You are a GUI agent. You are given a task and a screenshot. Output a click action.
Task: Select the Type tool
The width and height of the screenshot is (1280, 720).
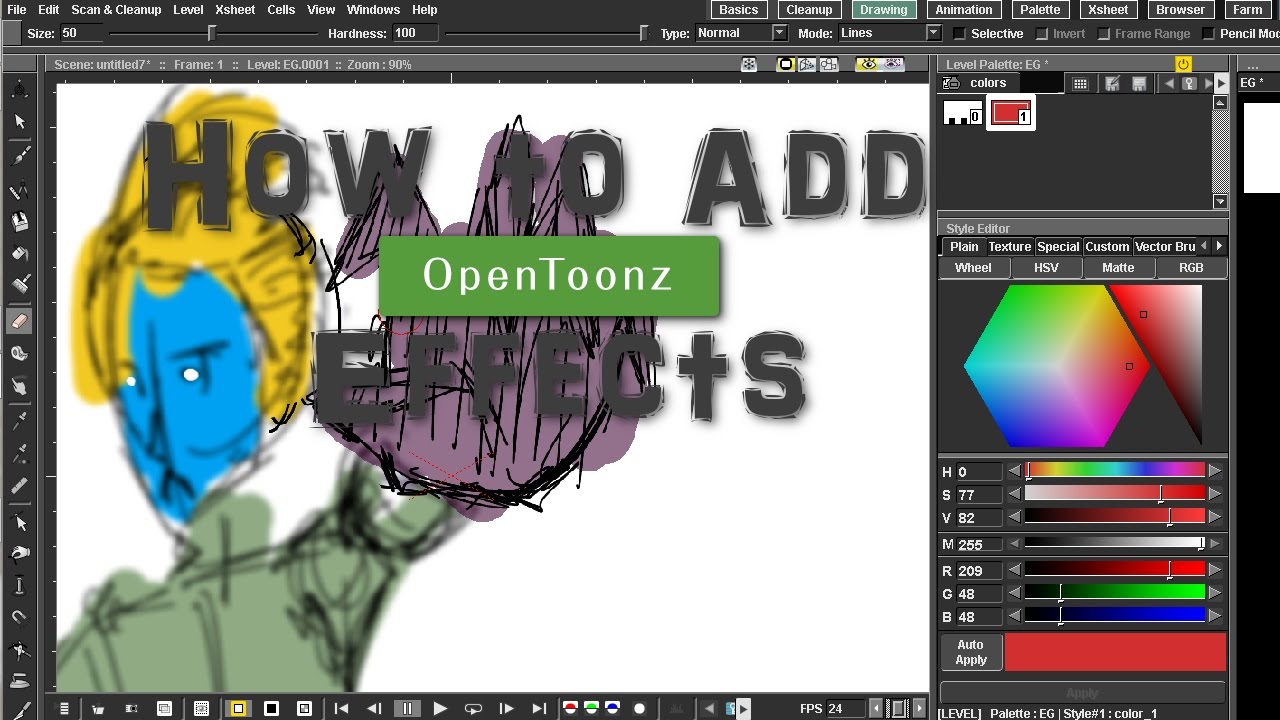point(19,221)
